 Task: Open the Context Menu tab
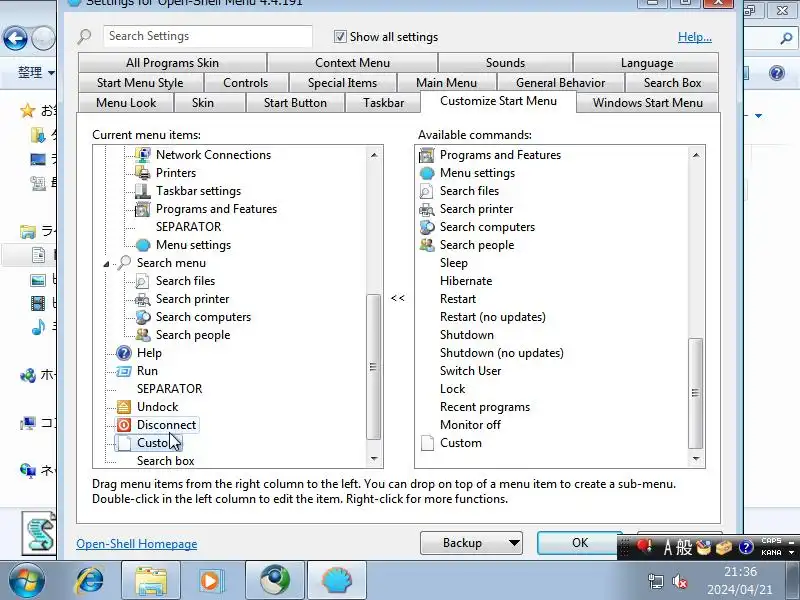(353, 63)
